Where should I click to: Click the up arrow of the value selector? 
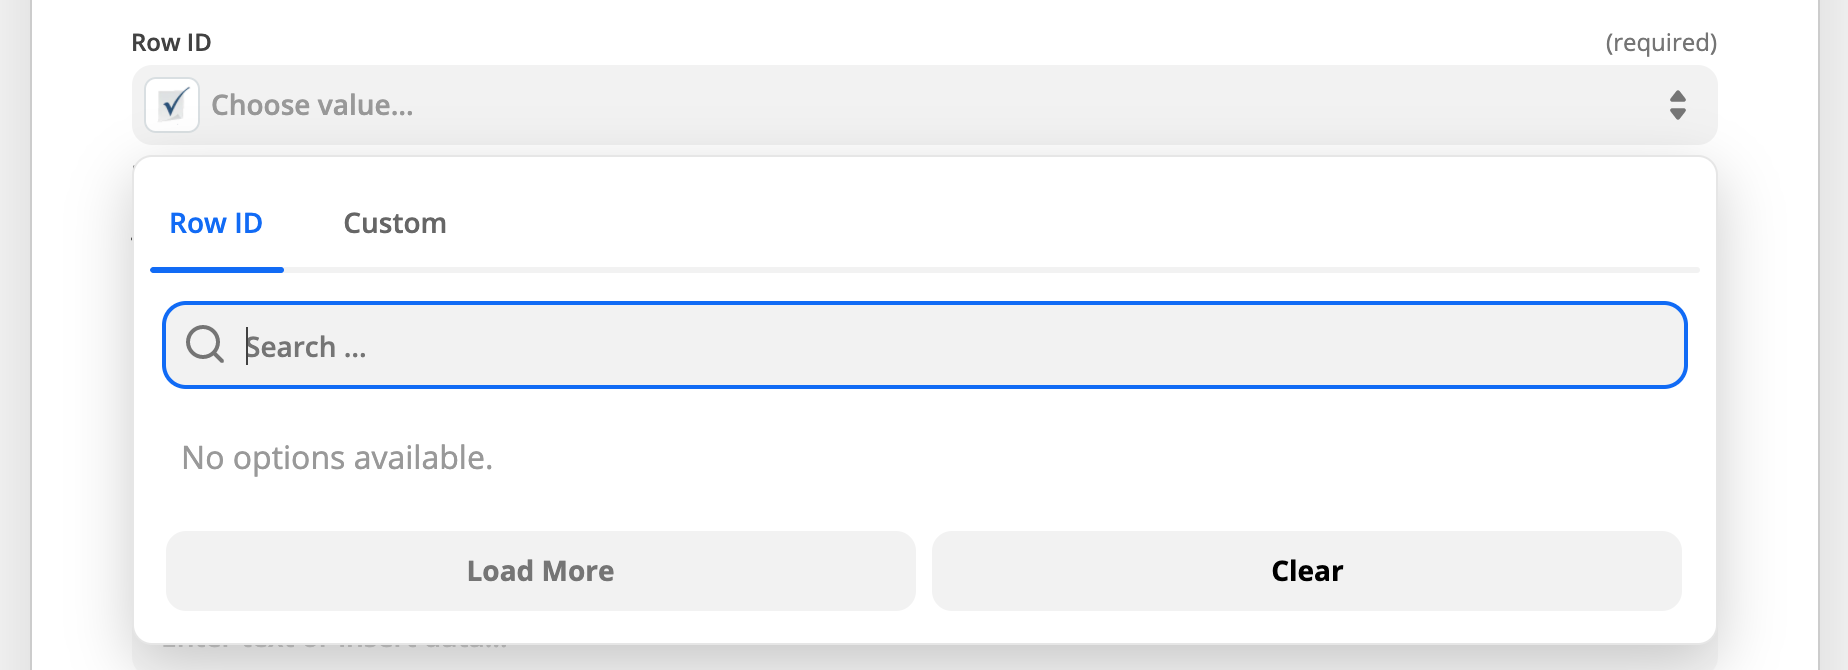coord(1678,96)
